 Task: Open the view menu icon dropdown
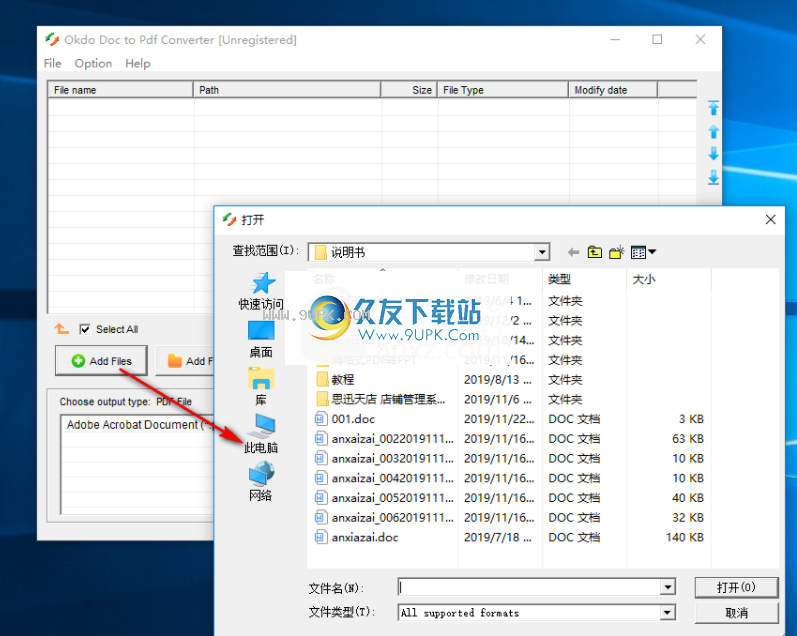click(x=643, y=252)
